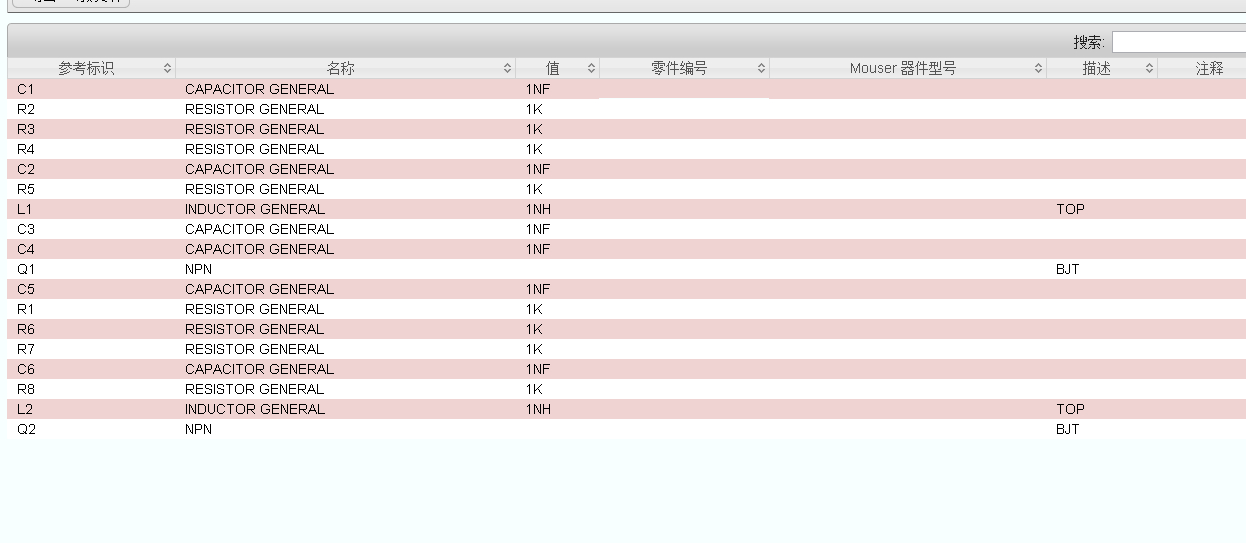Image resolution: width=1246 pixels, height=543 pixels.
Task: Select BJT description in row Q1
Action: point(1067,269)
